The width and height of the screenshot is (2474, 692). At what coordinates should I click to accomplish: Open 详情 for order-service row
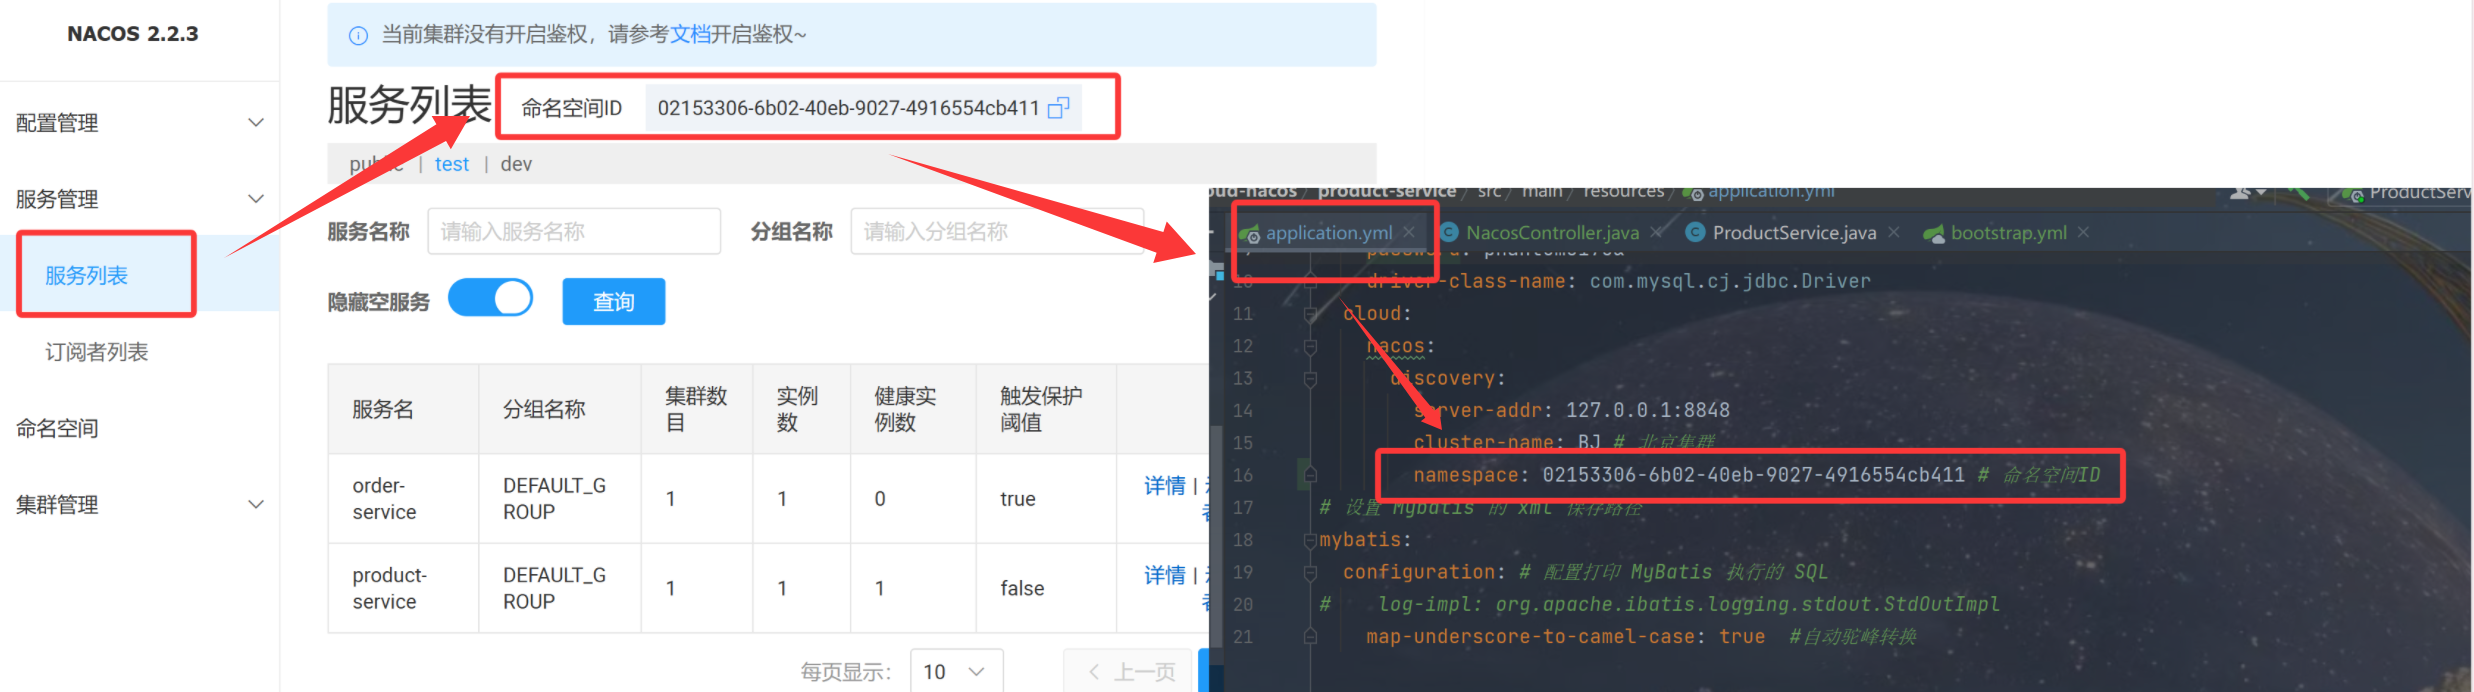pyautogui.click(x=1165, y=485)
